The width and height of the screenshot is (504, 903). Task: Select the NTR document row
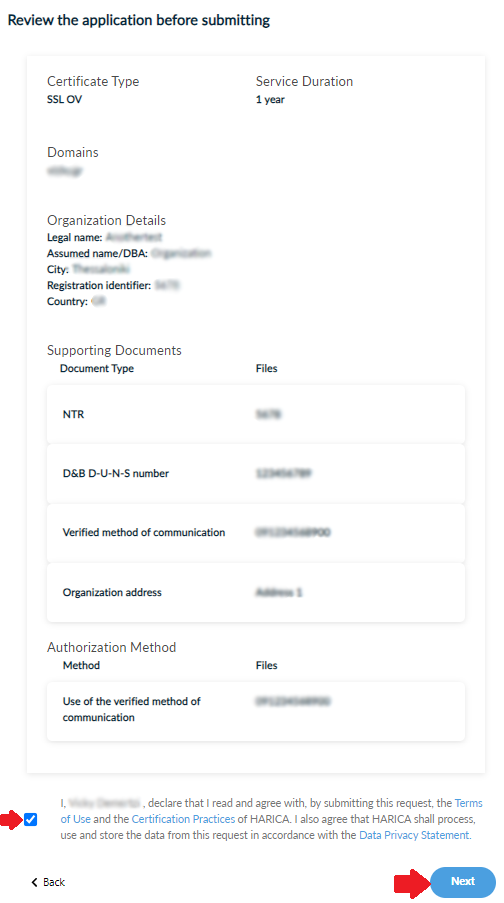[256, 414]
